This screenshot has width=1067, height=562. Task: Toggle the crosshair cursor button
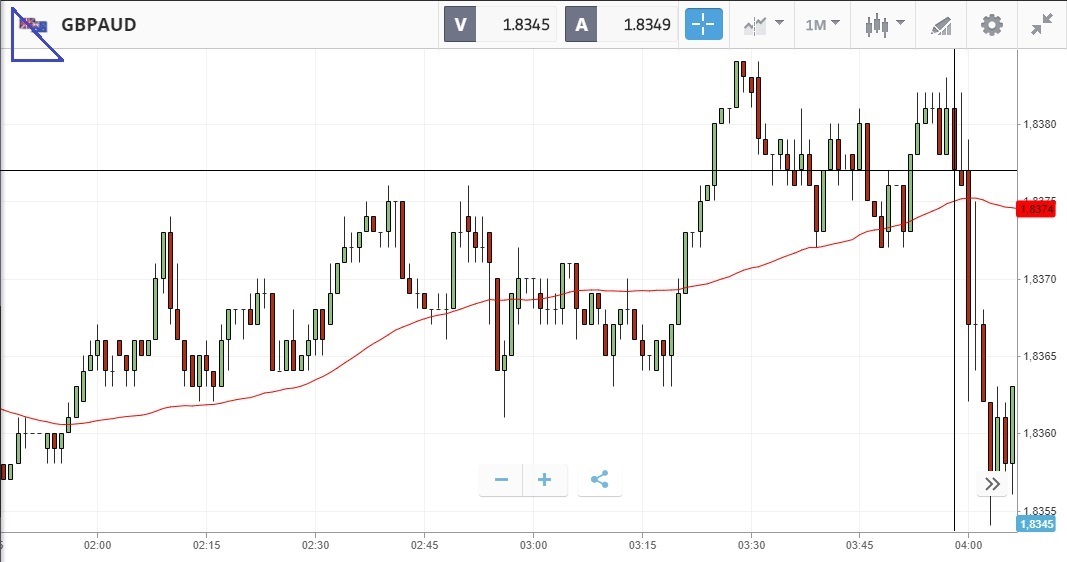click(x=703, y=25)
